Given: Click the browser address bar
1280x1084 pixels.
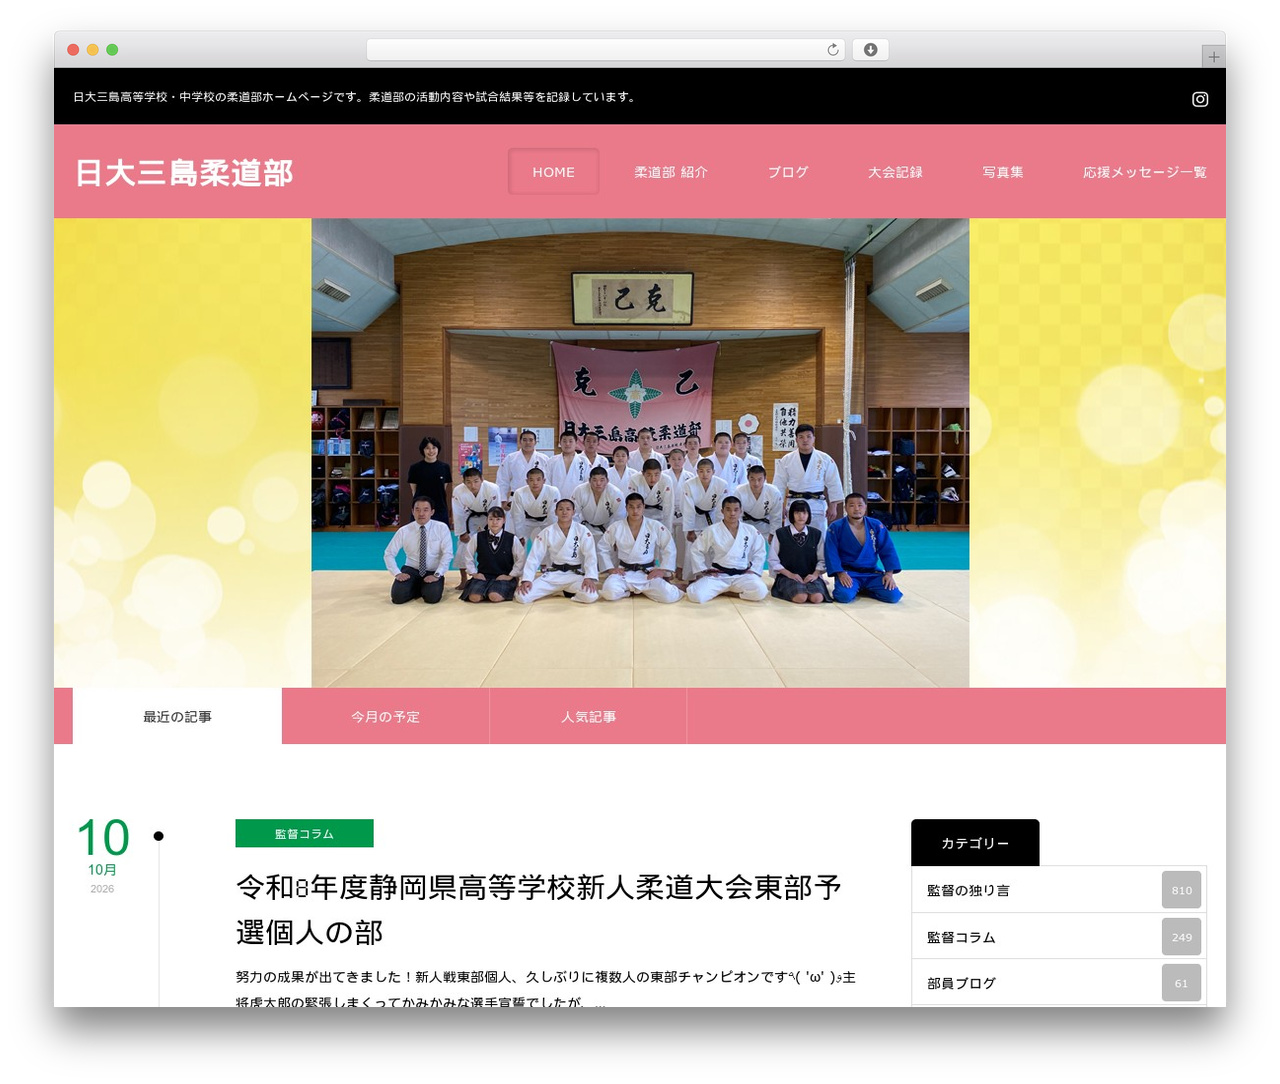Looking at the screenshot, I should (605, 50).
